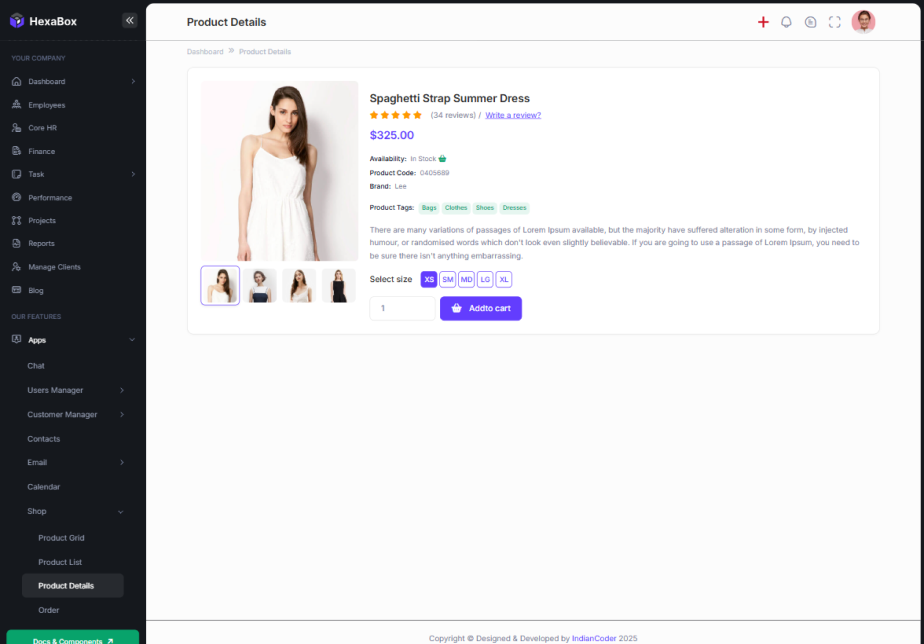Collapse the sidebar with double-chevron icon
924x644 pixels.
click(129, 20)
